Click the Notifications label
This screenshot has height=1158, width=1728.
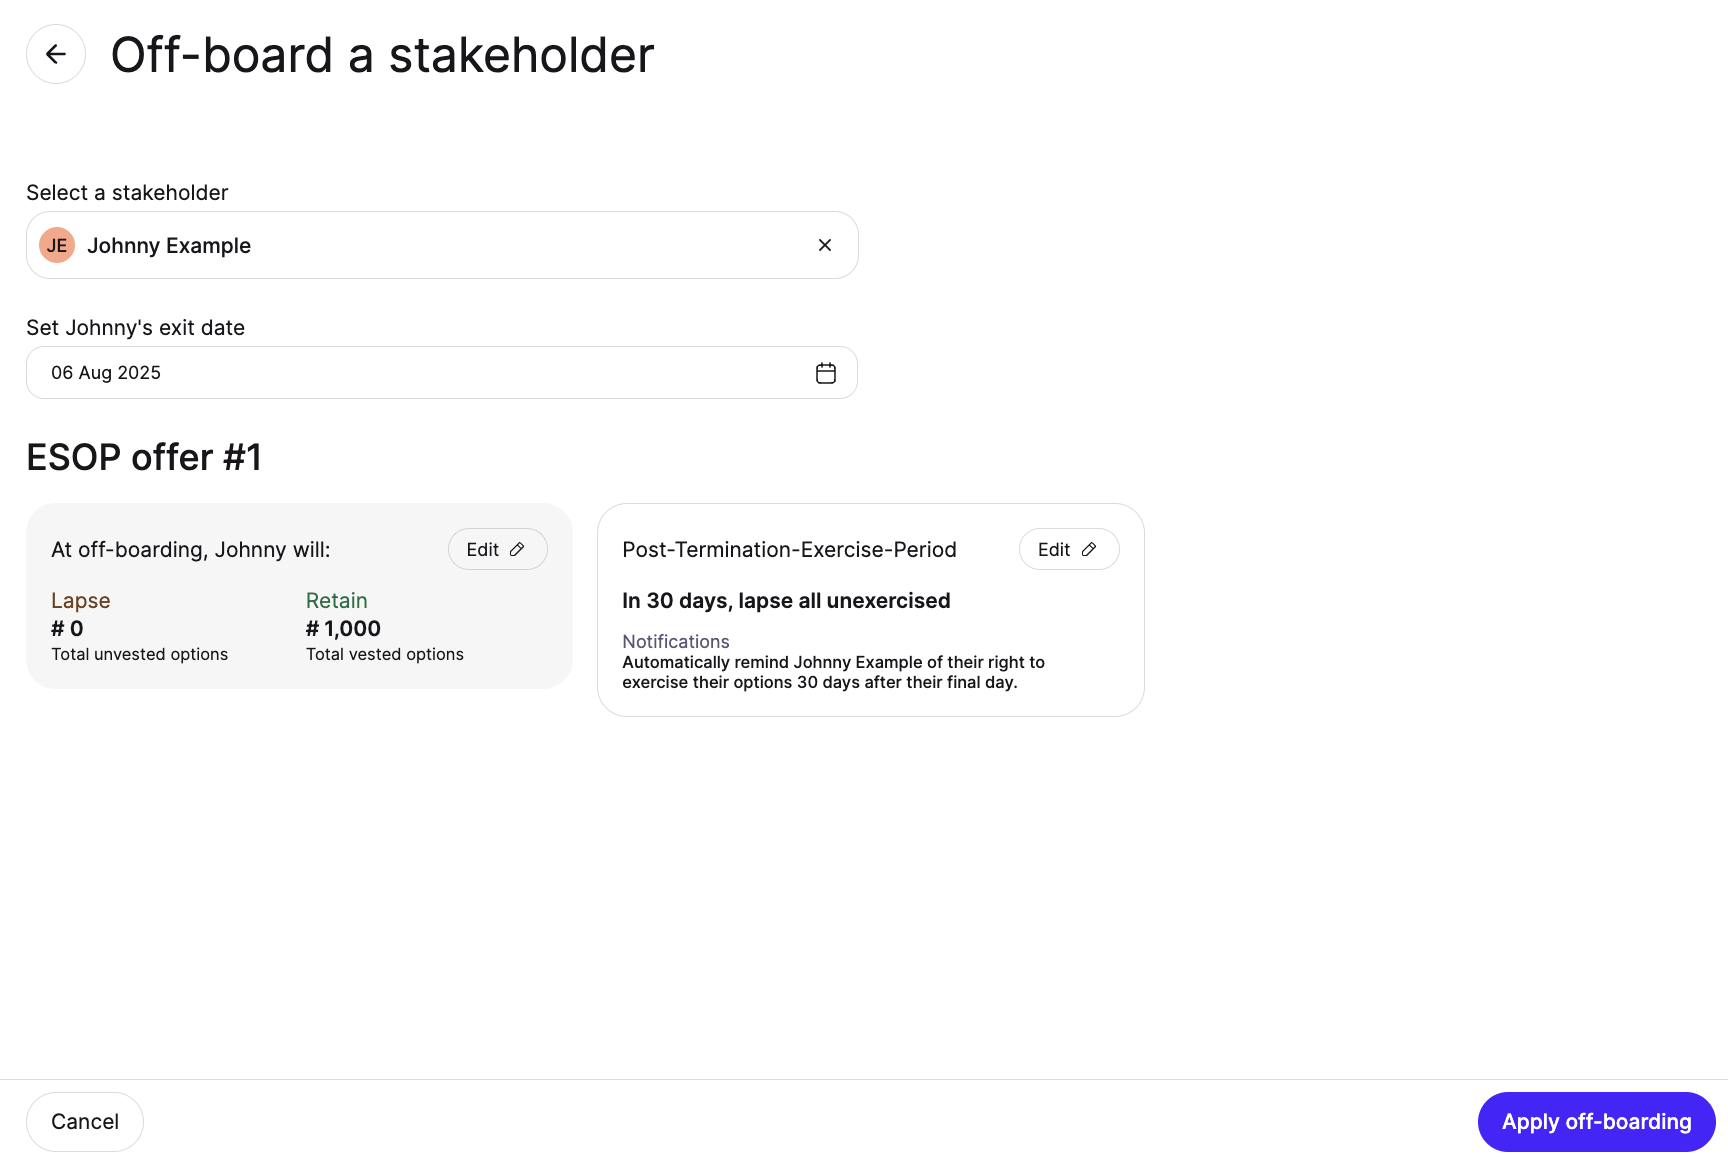click(x=676, y=641)
